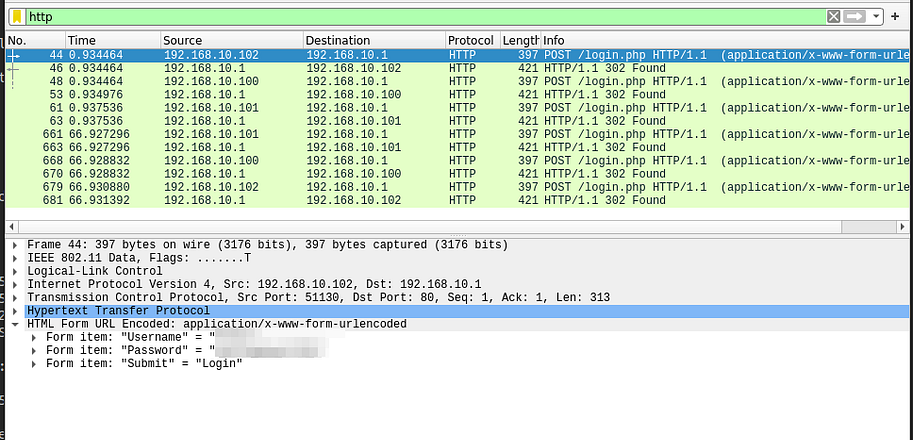913x440 pixels.
Task: Sort packets by the Time column
Action: point(111,40)
